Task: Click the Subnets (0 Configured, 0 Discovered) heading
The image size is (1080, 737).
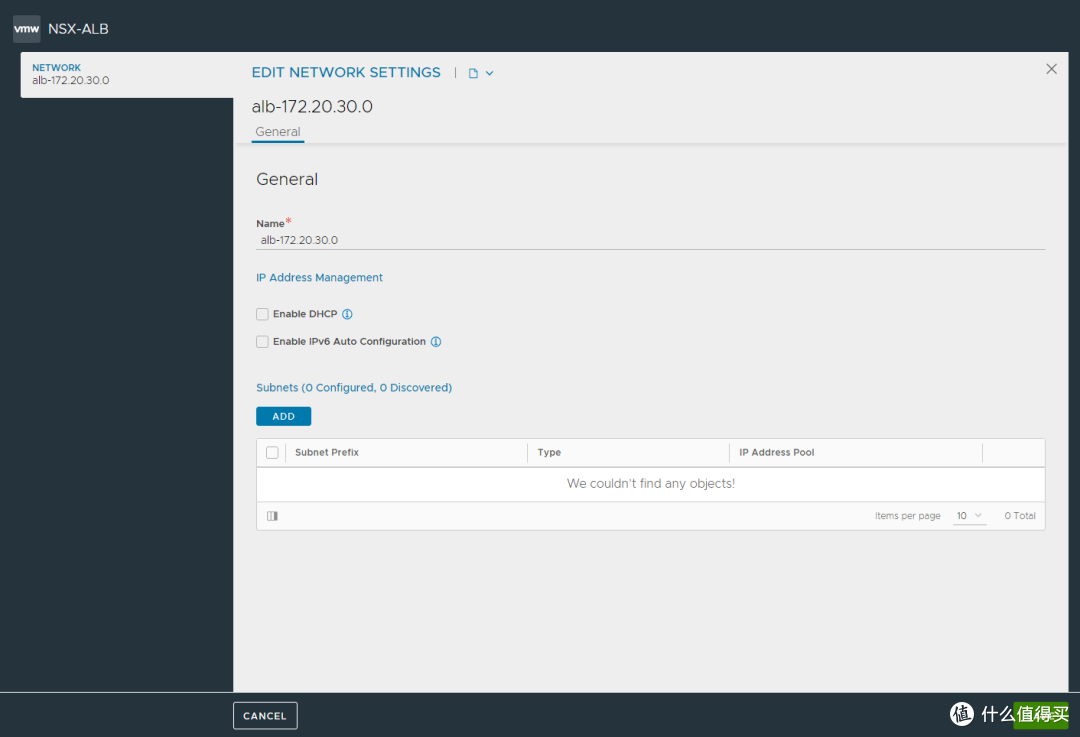Action: coord(354,388)
